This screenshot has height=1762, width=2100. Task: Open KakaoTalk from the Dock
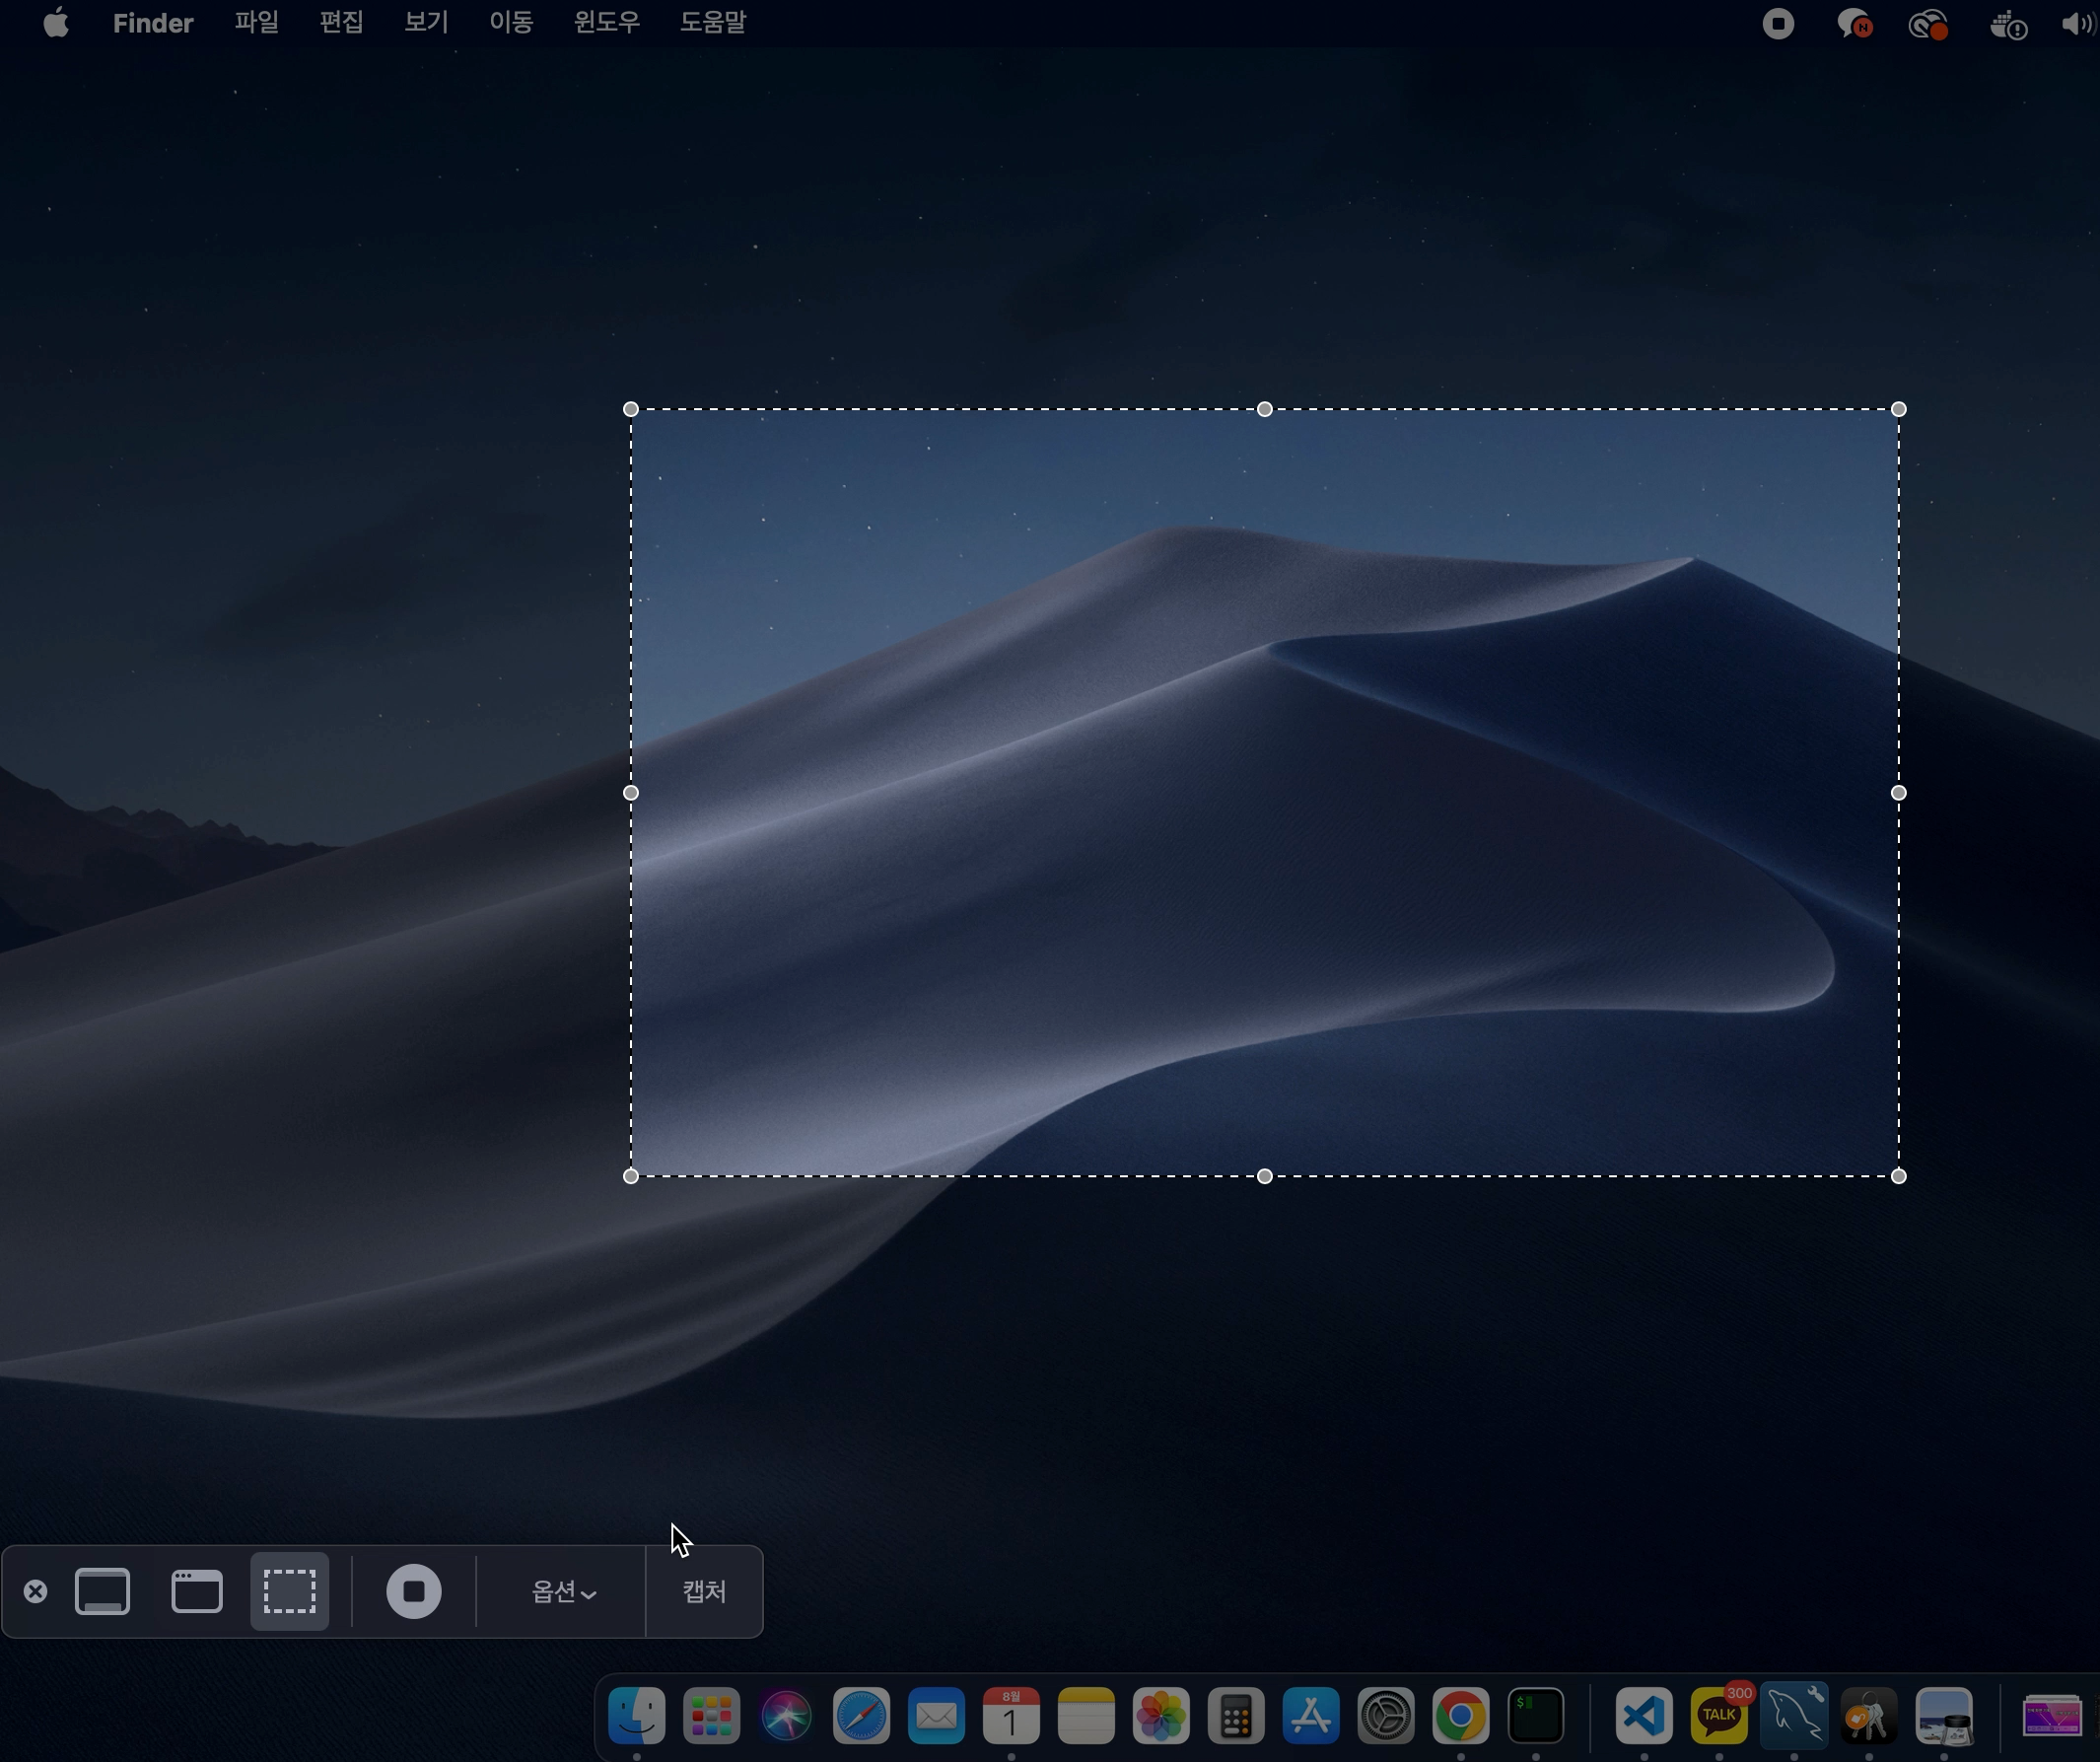coord(1719,1716)
